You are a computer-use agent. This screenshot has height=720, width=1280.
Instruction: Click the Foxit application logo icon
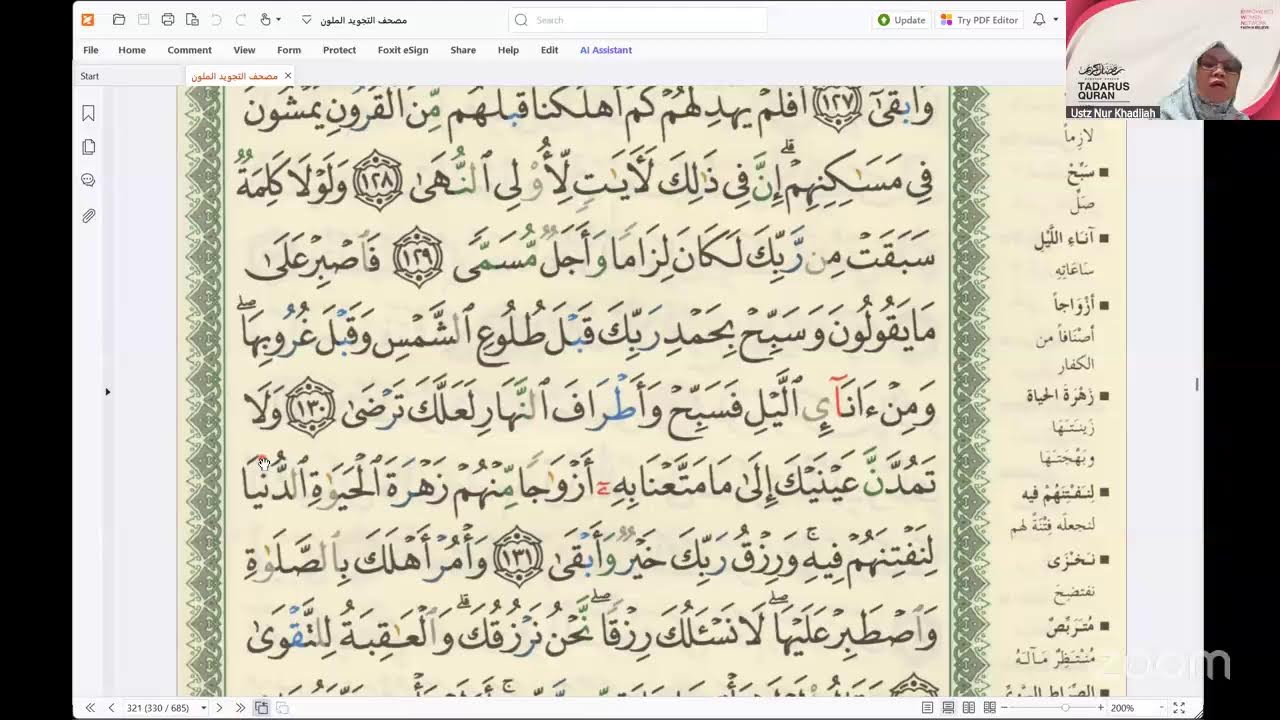coord(88,19)
